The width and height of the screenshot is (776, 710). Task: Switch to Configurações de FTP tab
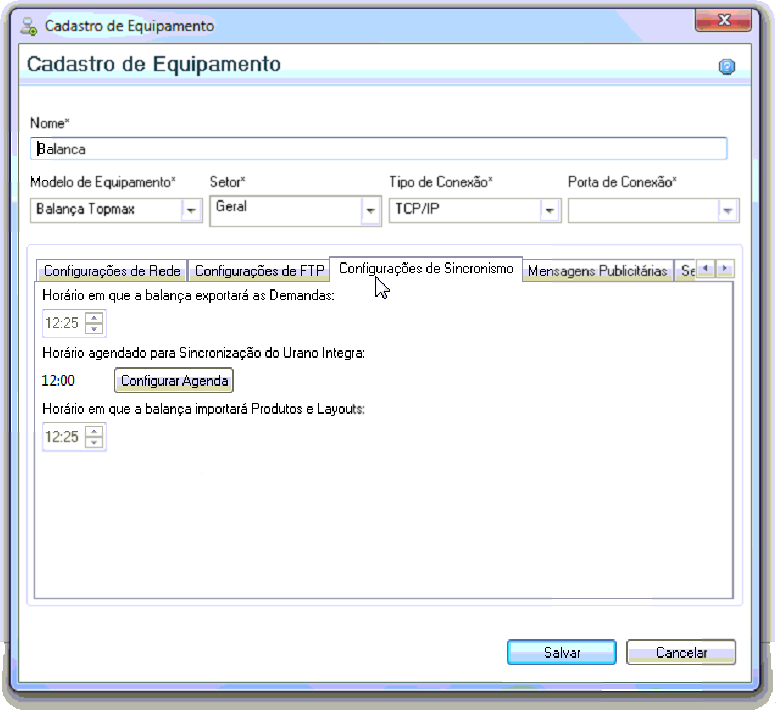point(259,271)
